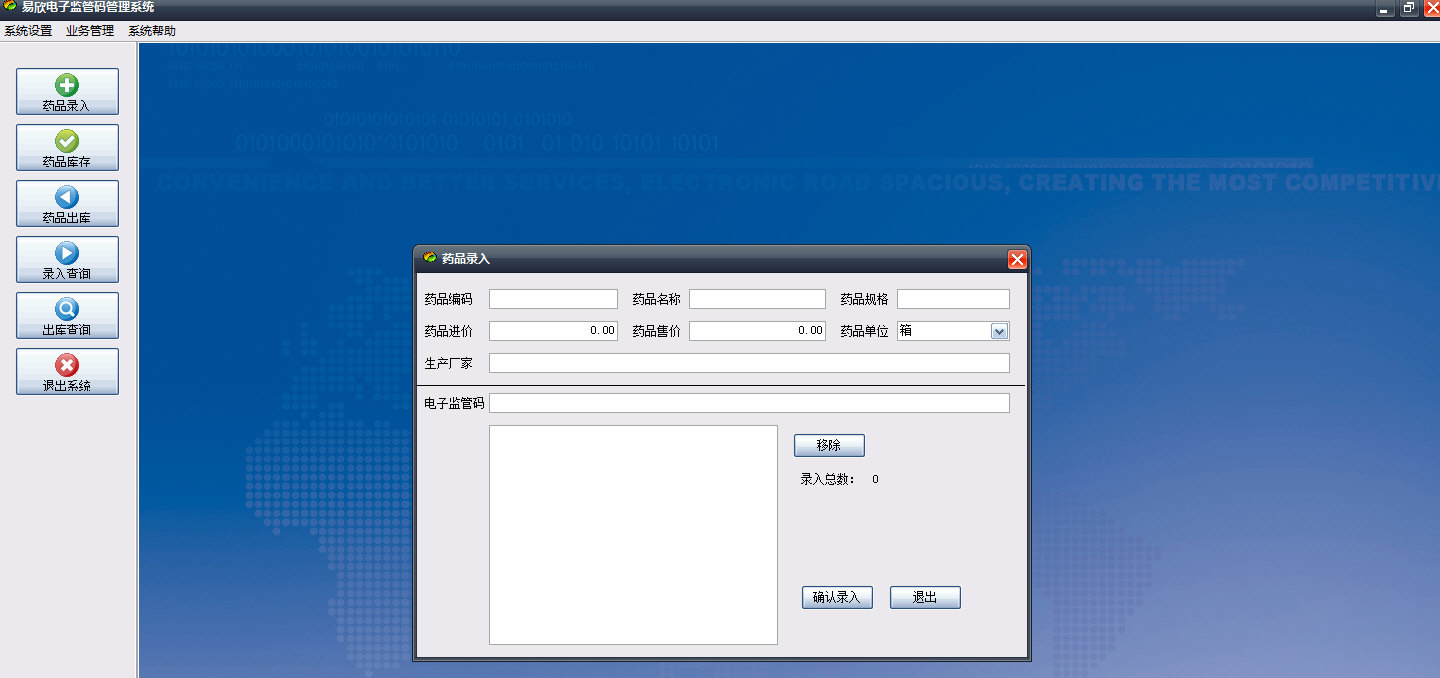The image size is (1440, 678).
Task: Expand the 药品单位 unit dropdown
Action: point(1001,331)
